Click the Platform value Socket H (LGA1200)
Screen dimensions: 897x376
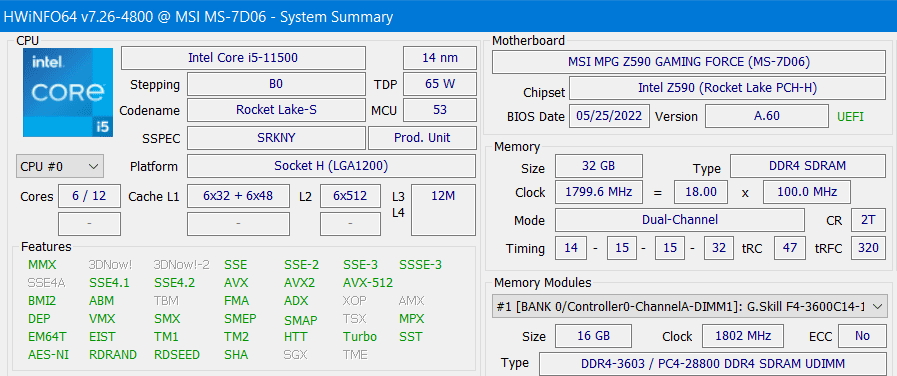coord(331,167)
